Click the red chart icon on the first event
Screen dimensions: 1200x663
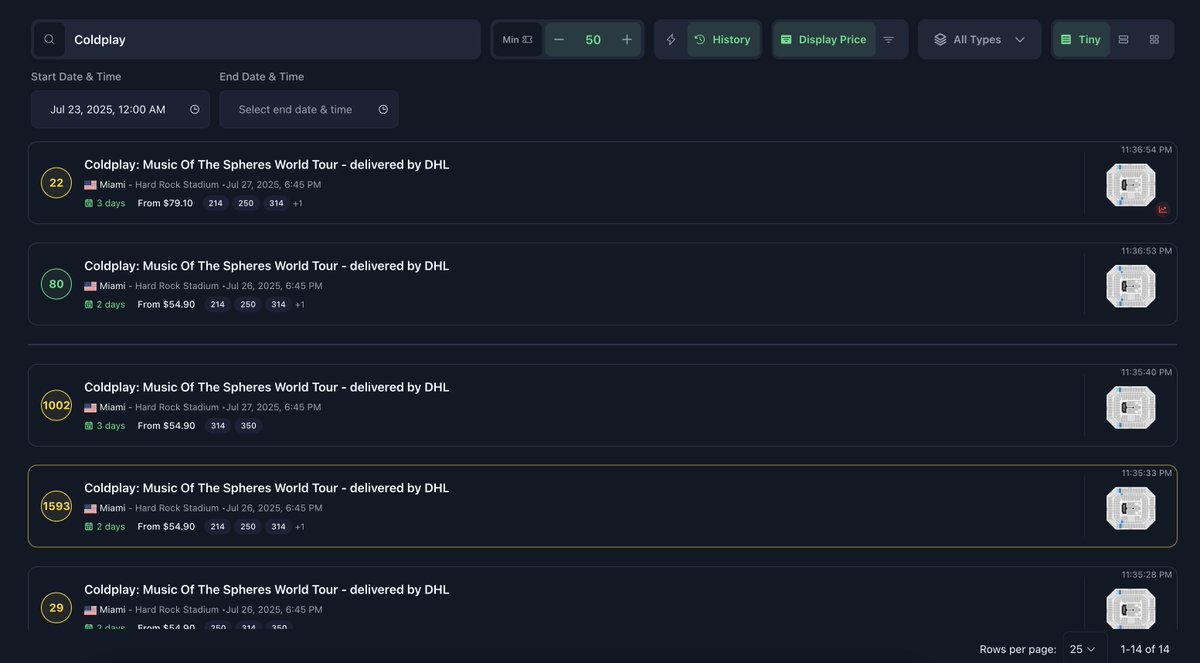(1162, 210)
